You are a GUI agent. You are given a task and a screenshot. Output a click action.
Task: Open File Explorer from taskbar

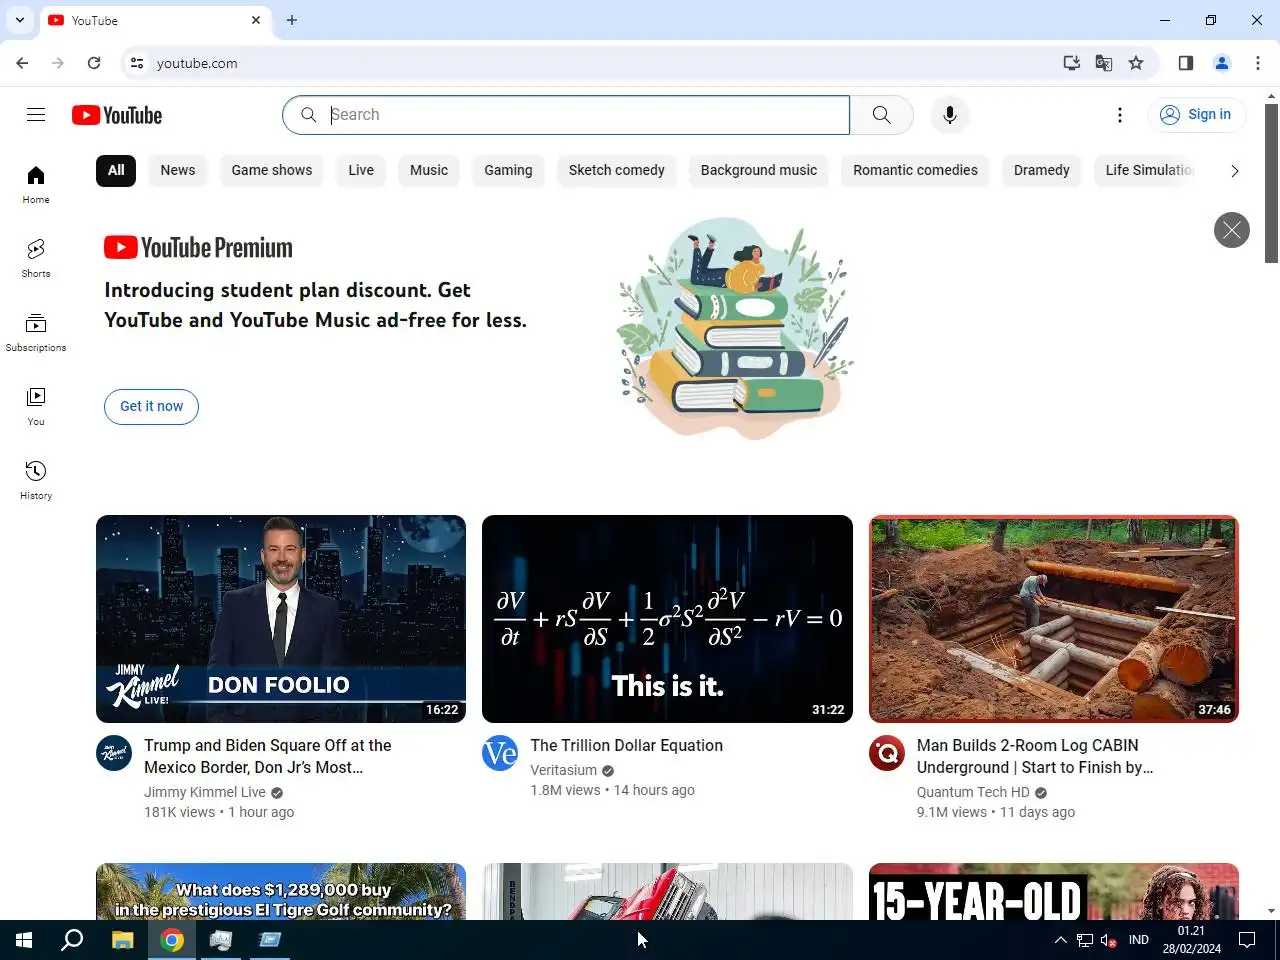[x=122, y=940]
